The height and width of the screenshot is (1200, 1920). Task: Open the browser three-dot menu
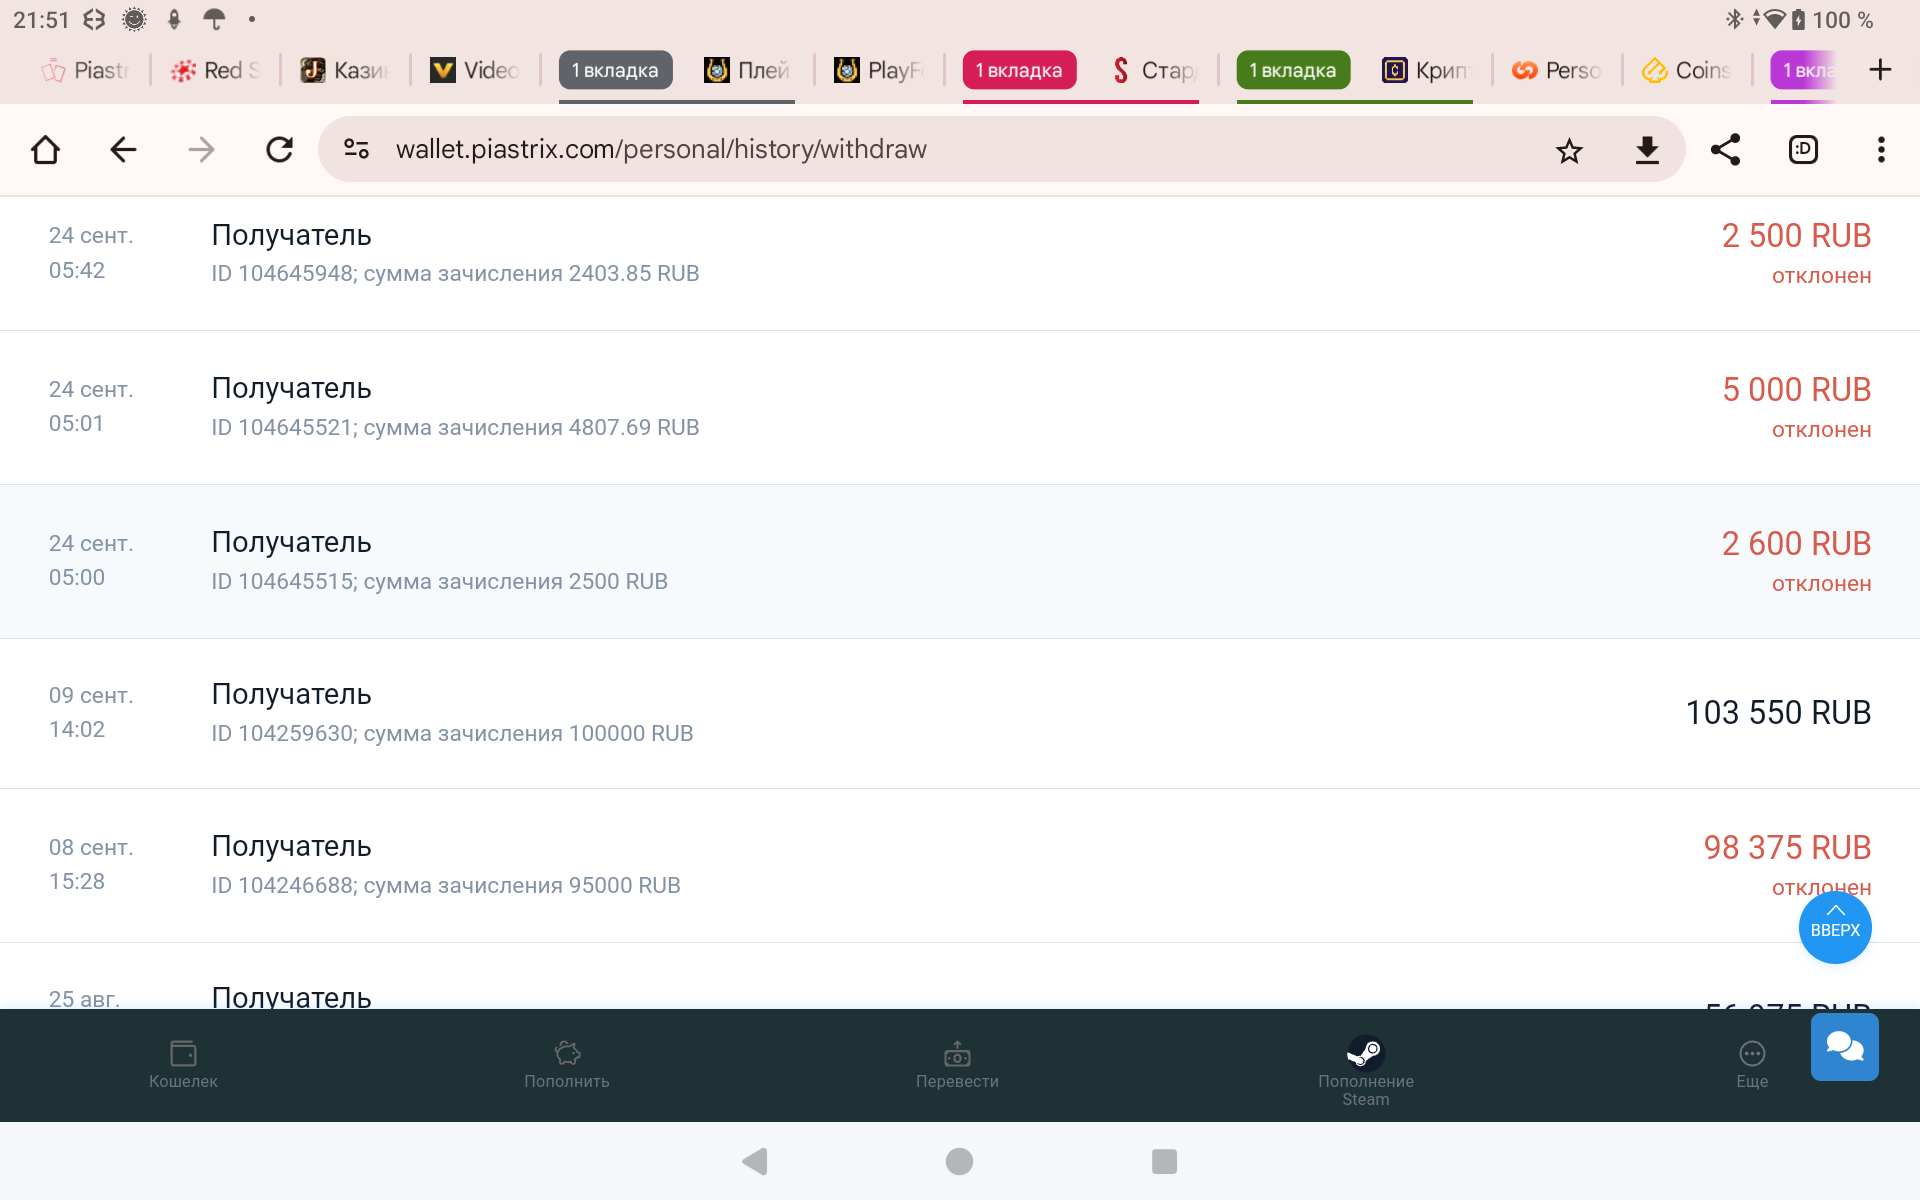click(x=1881, y=150)
